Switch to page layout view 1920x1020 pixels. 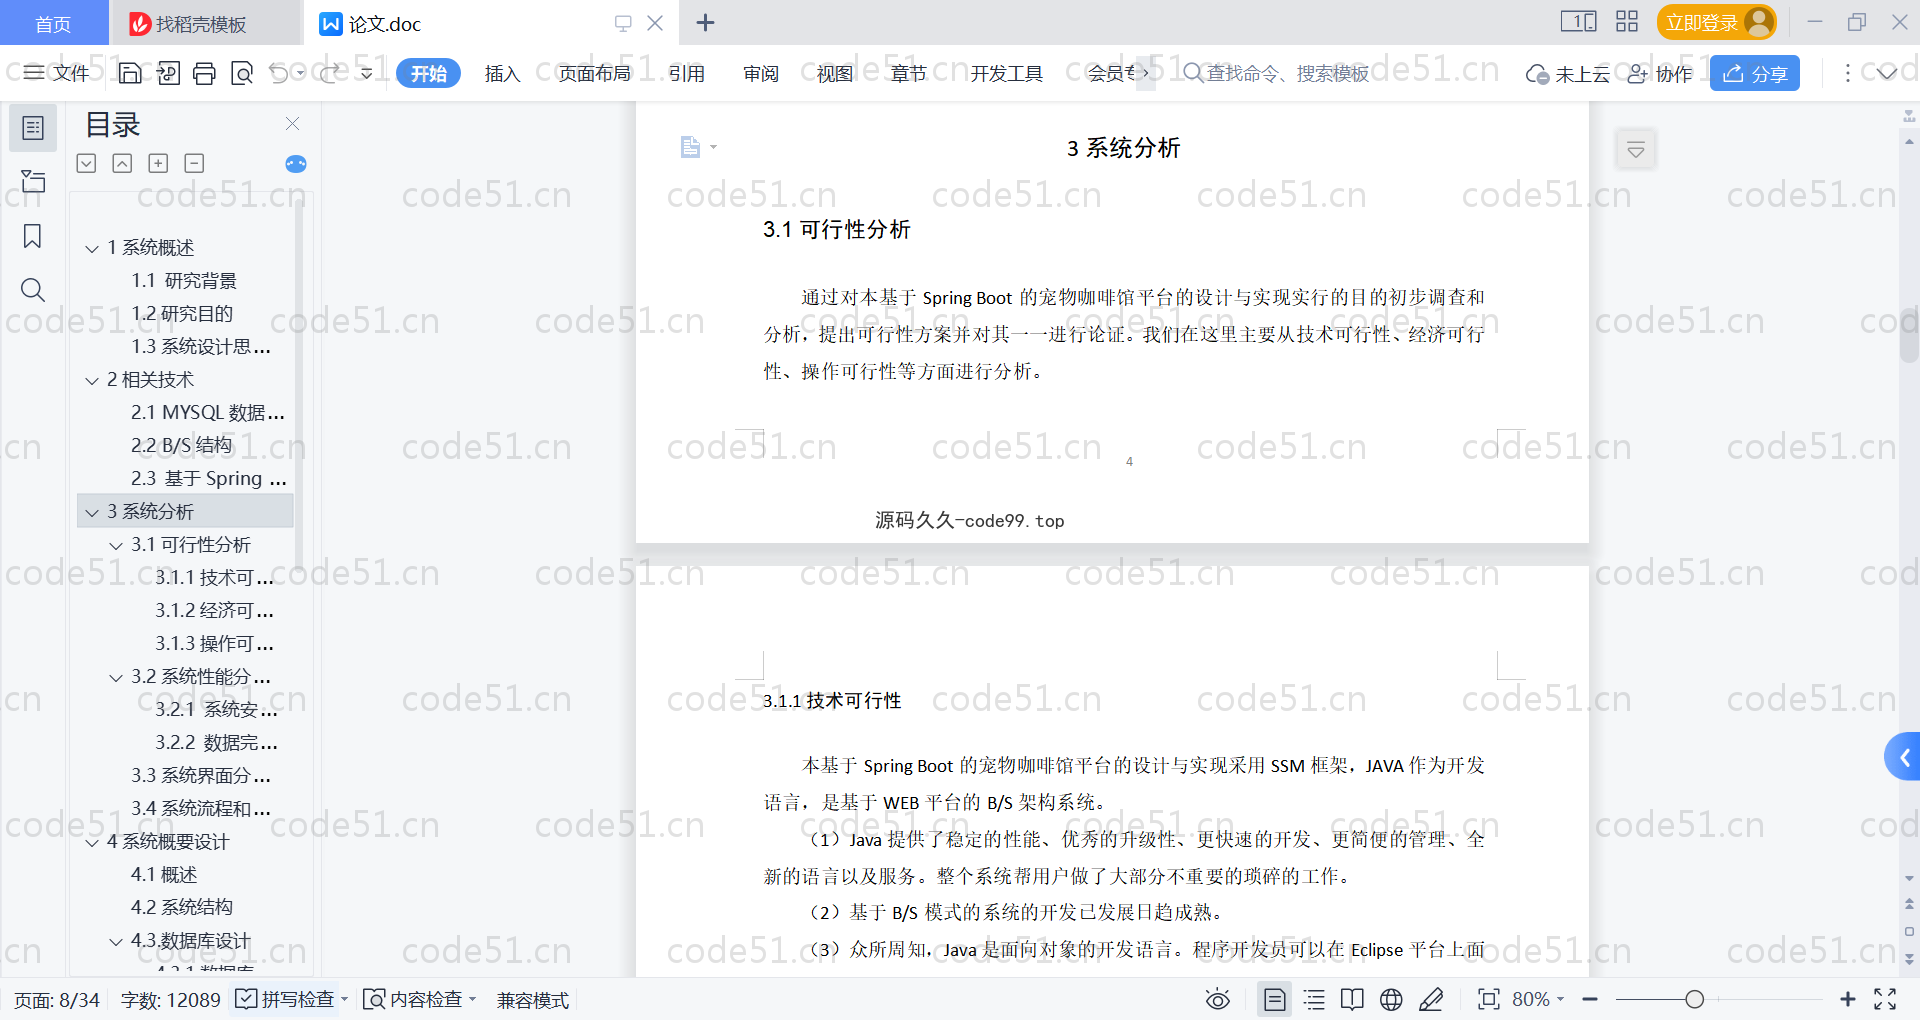[1275, 999]
